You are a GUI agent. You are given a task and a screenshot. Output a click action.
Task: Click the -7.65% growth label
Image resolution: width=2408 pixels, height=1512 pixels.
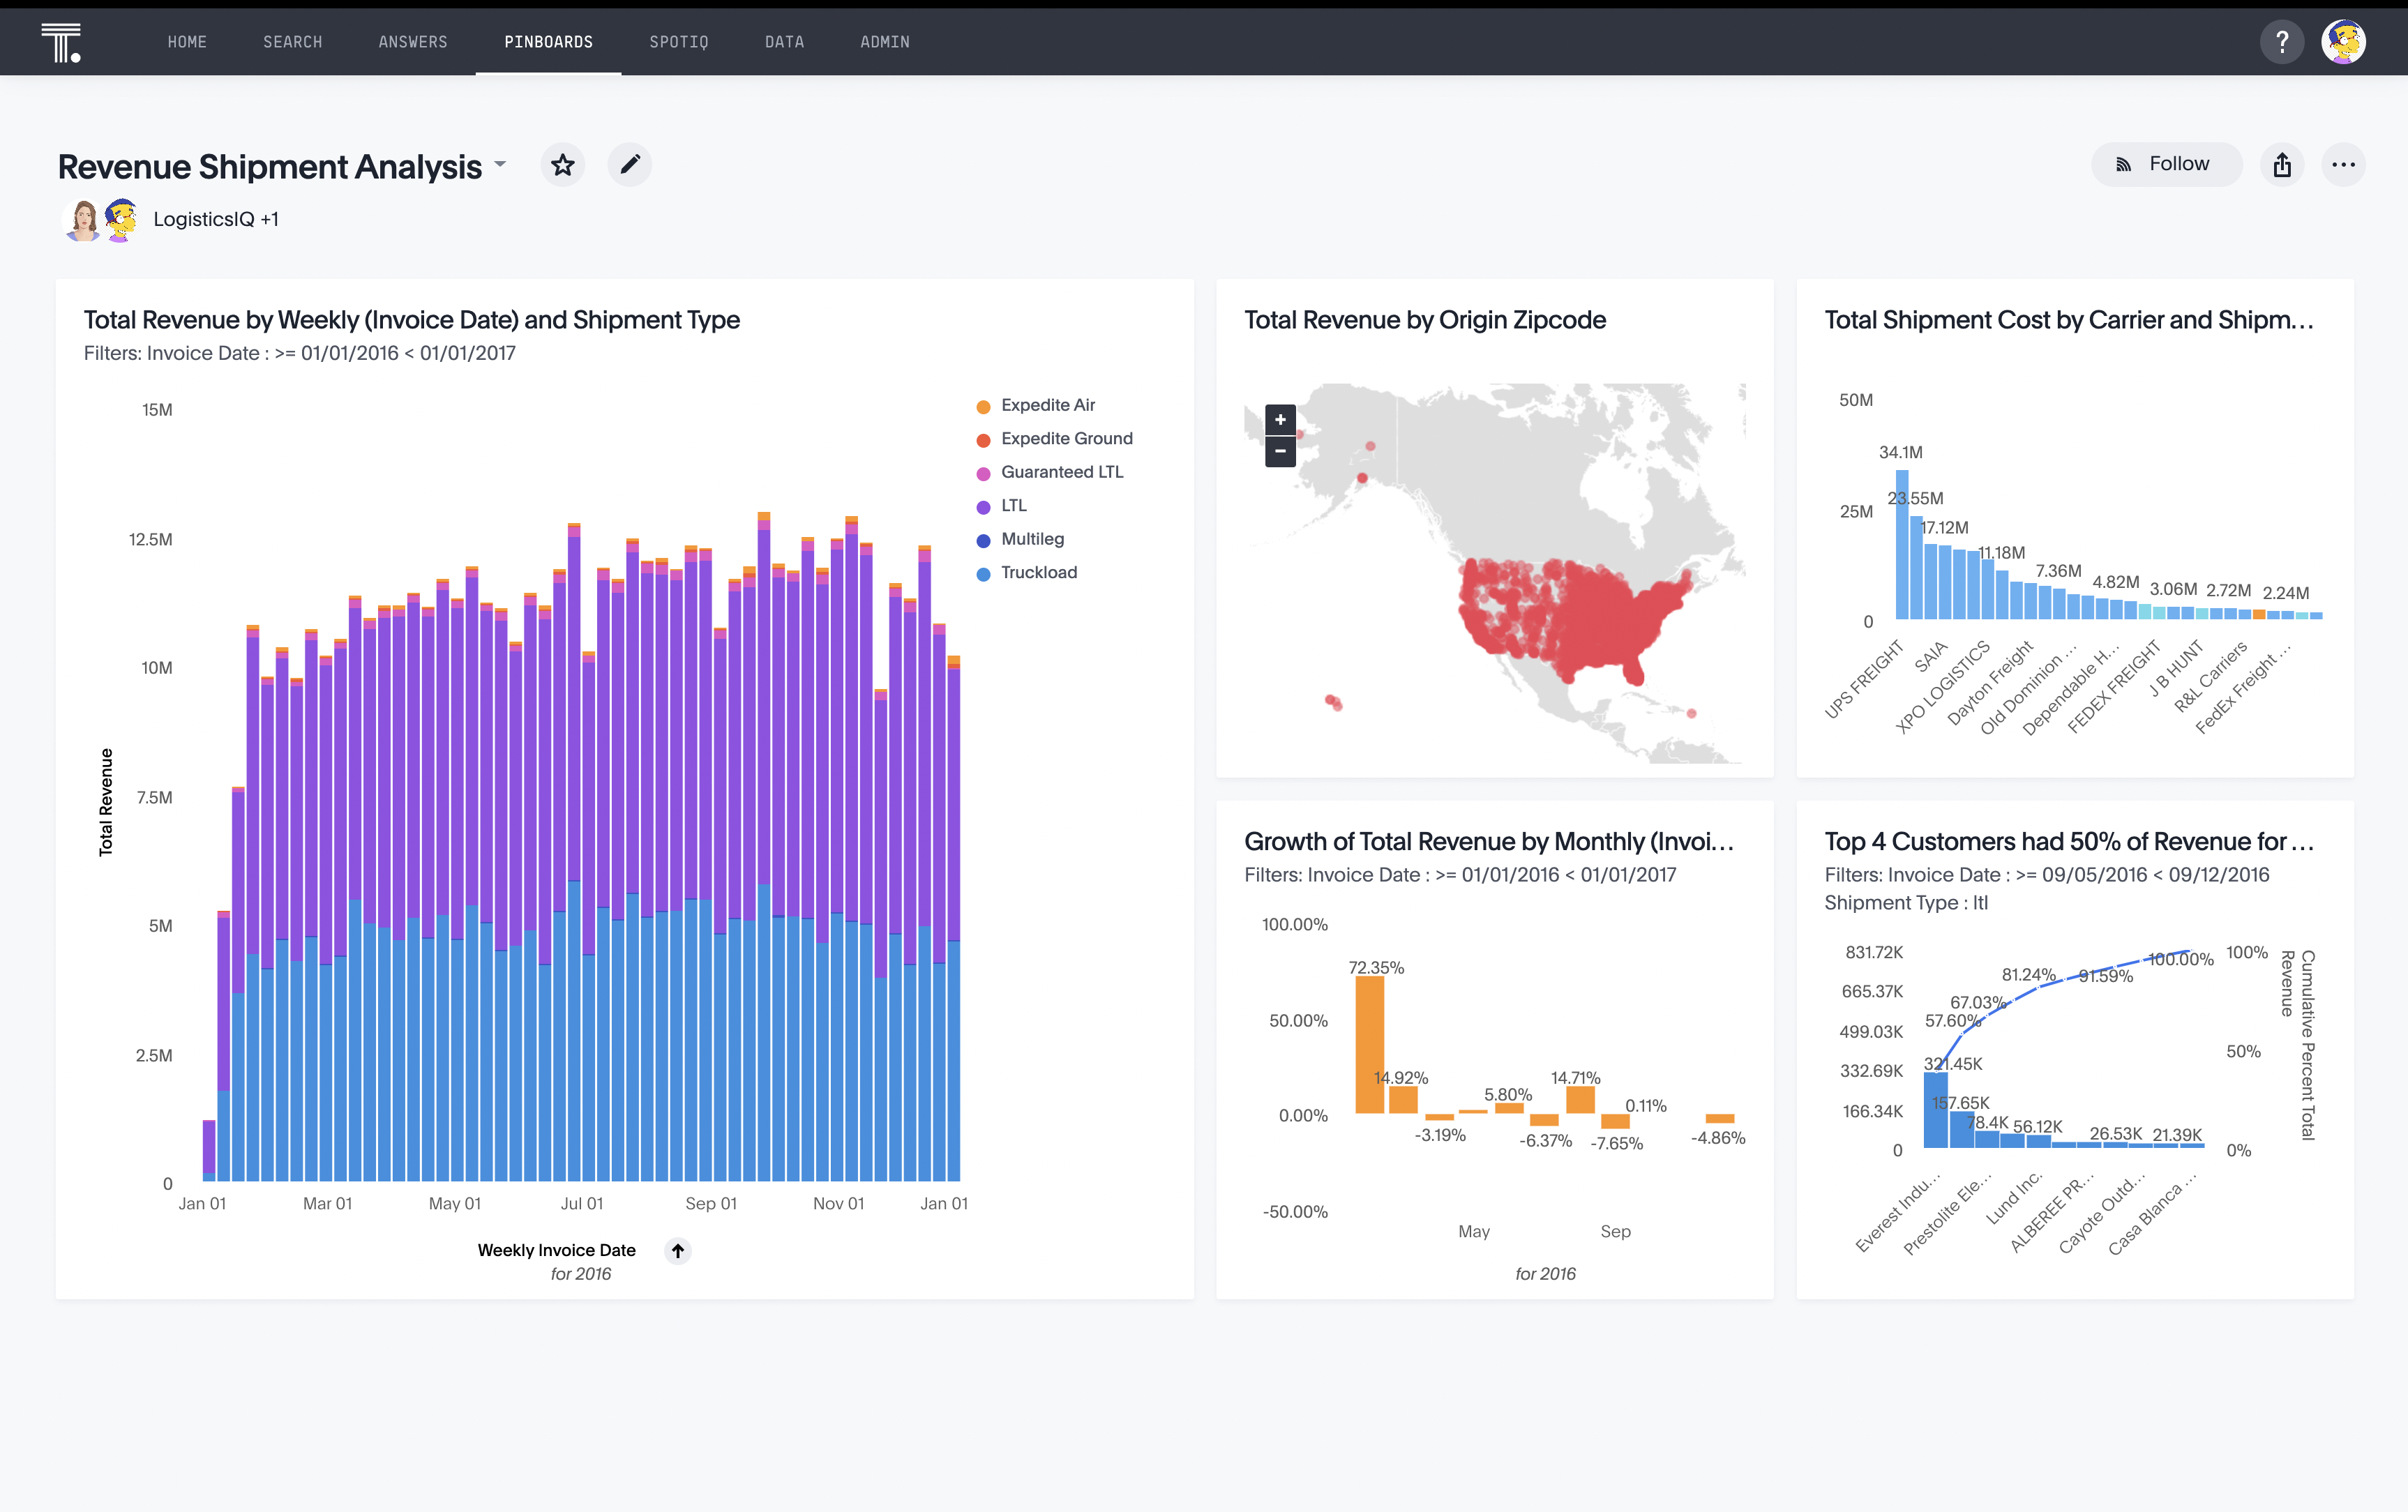(1617, 1144)
